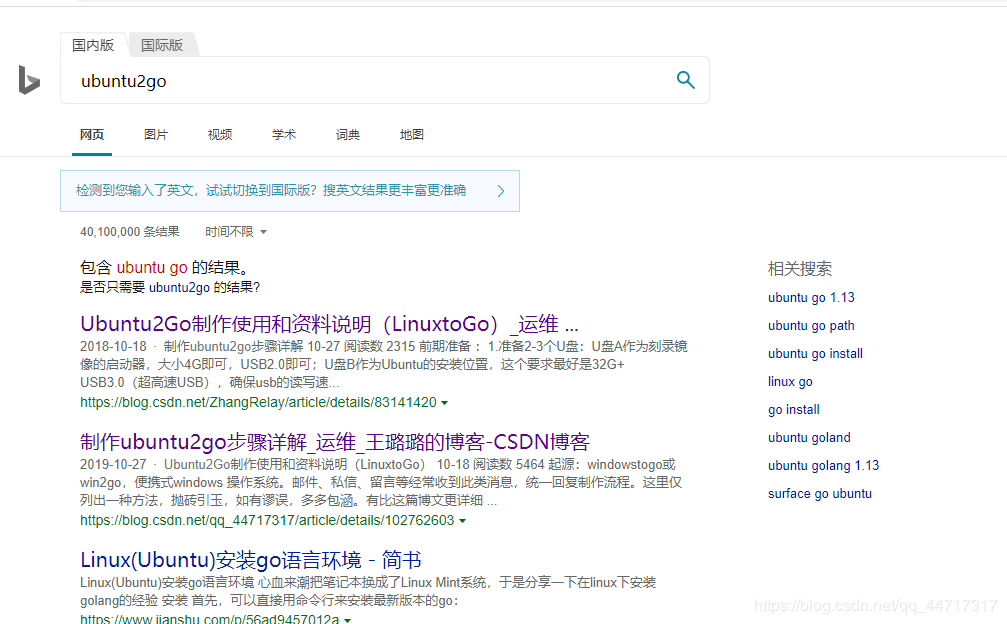This screenshot has width=1007, height=624.
Task: Switch to the 国际版 tab
Action: coord(162,45)
